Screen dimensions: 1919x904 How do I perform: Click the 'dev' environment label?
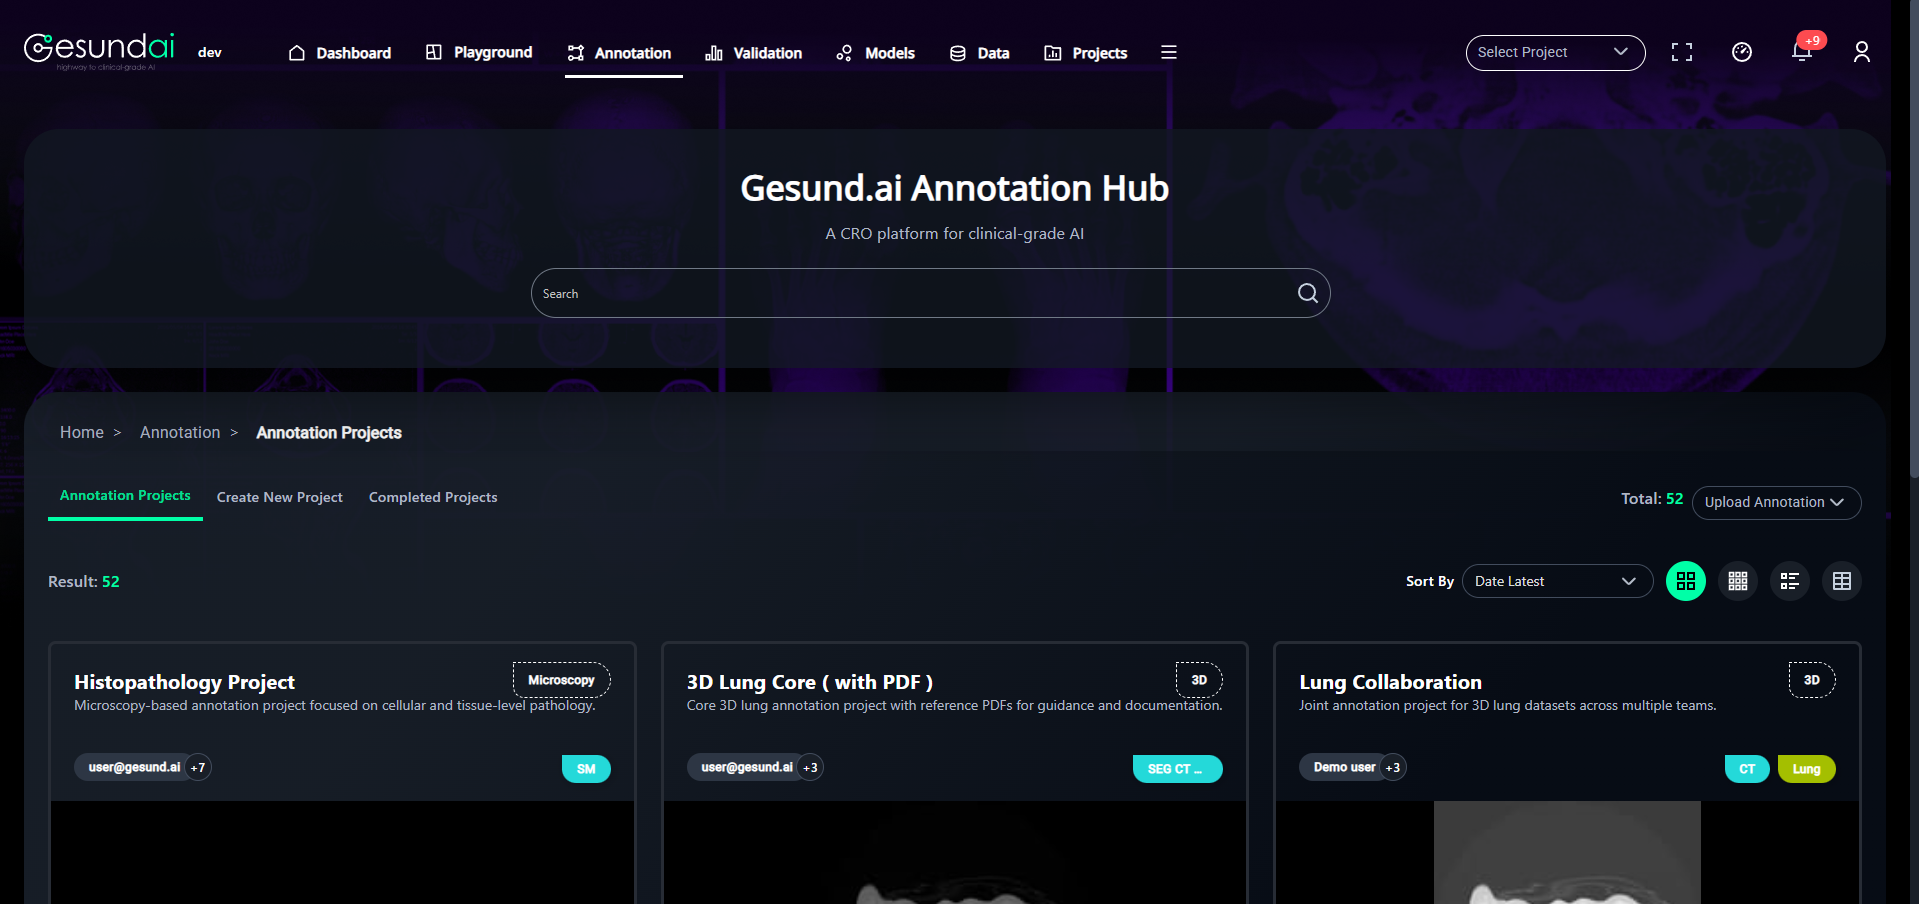tap(210, 53)
